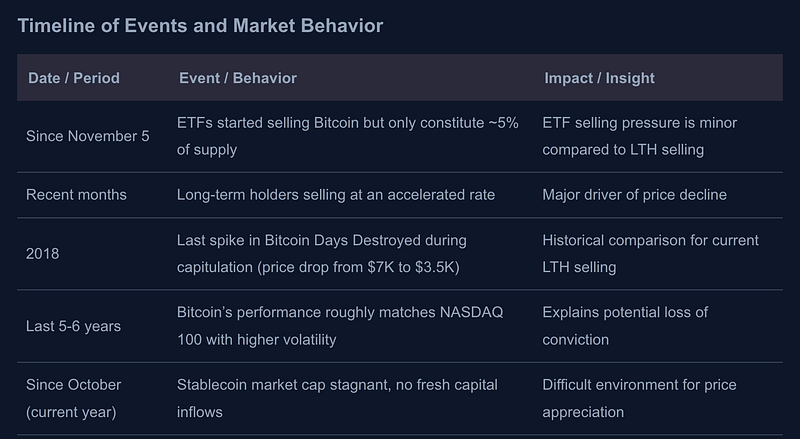Select the 'Recent months' date cell
Screen dimensions: 800x439
tap(76, 194)
